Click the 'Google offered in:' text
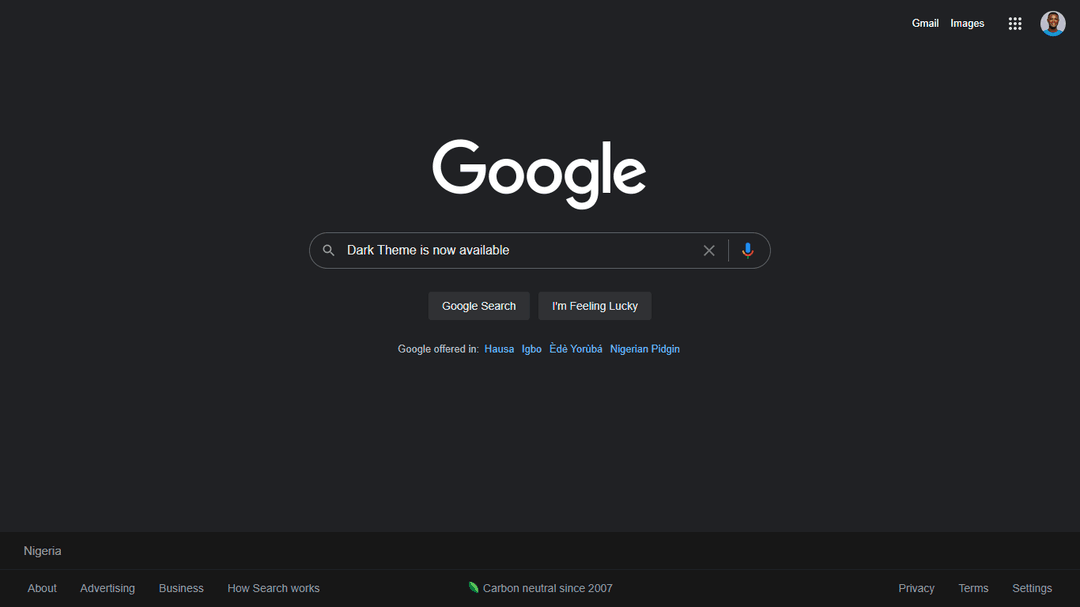Viewport: 1080px width, 607px height. click(x=438, y=349)
